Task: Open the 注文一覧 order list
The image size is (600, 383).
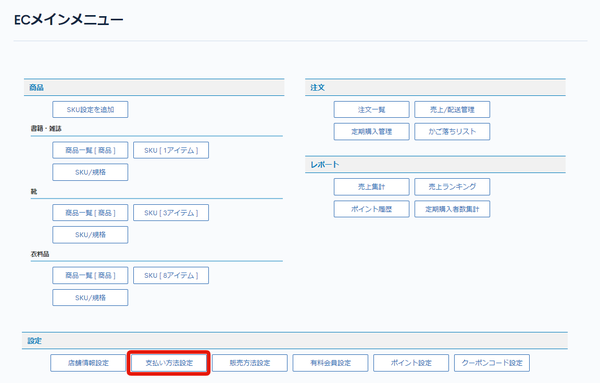Action: (x=372, y=109)
